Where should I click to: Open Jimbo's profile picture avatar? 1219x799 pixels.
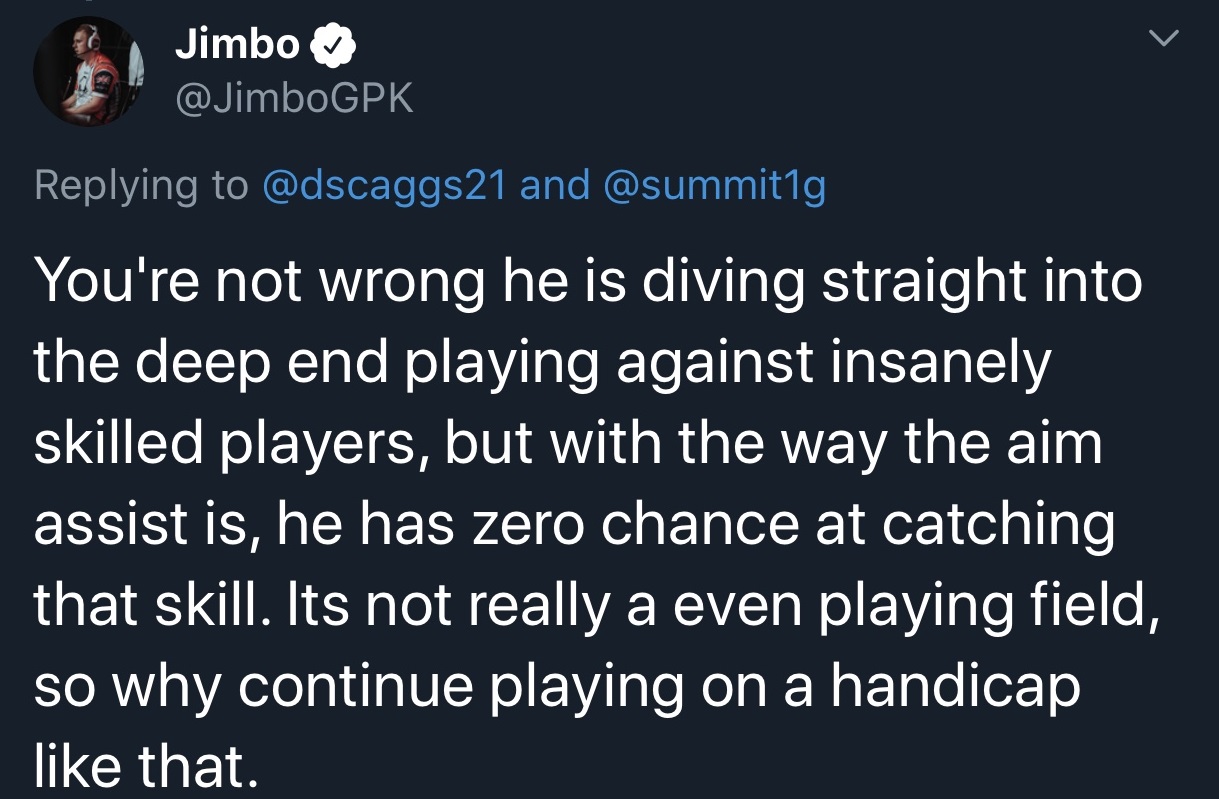[x=89, y=72]
